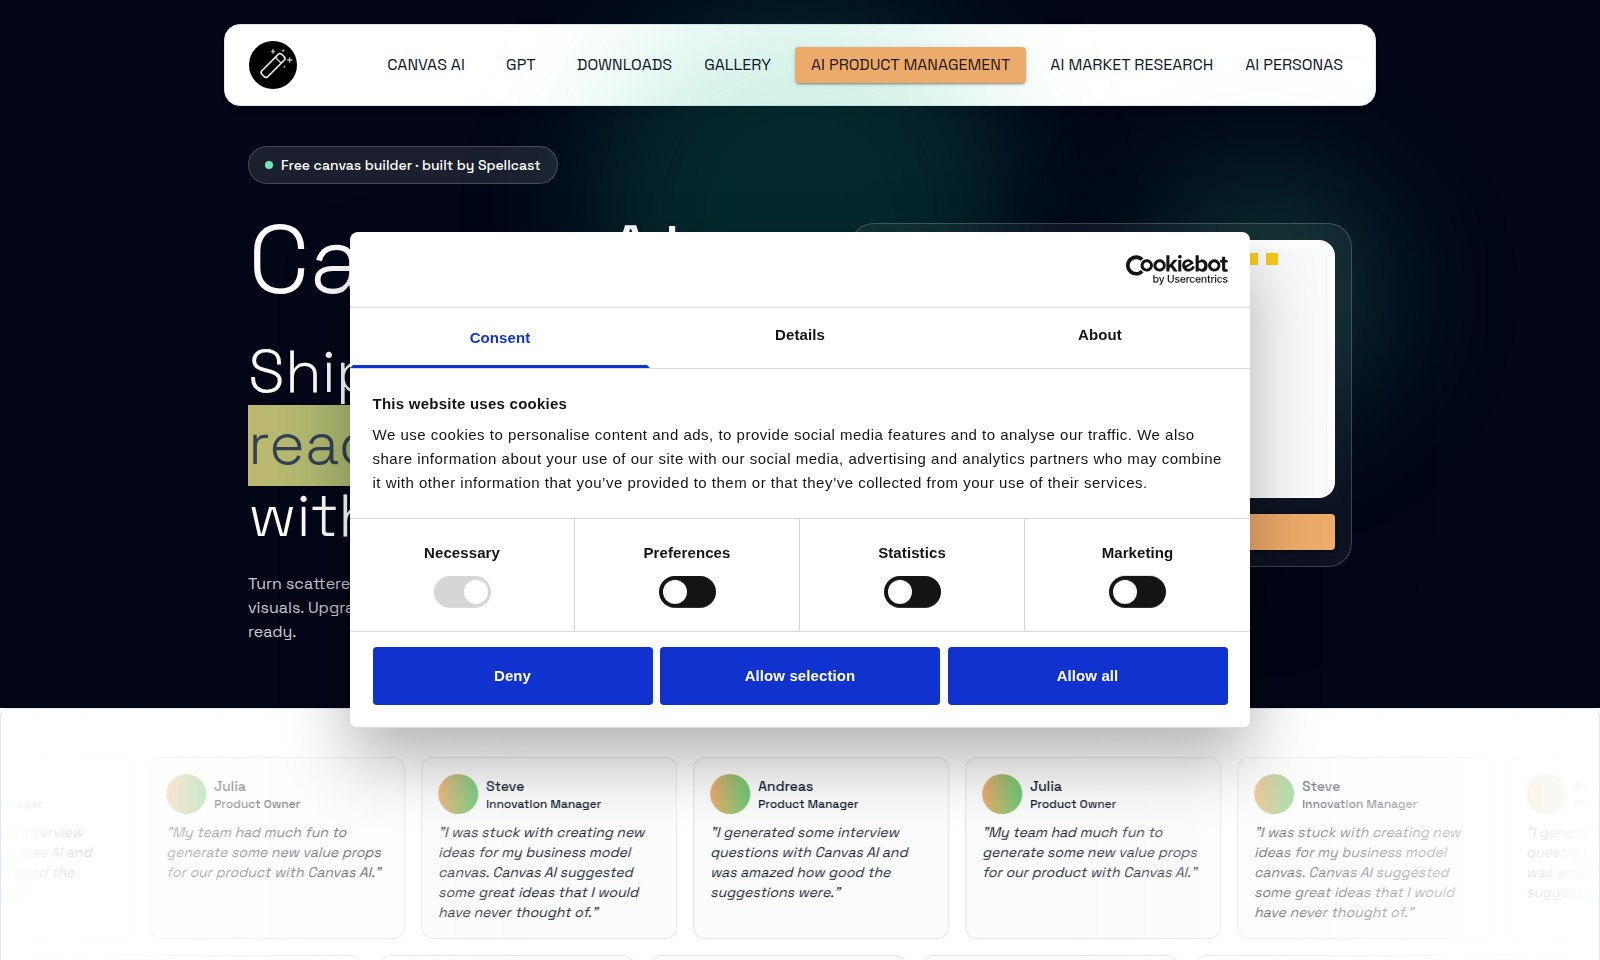1600x960 pixels.
Task: Click the Free canvas builder badge
Action: 403,165
